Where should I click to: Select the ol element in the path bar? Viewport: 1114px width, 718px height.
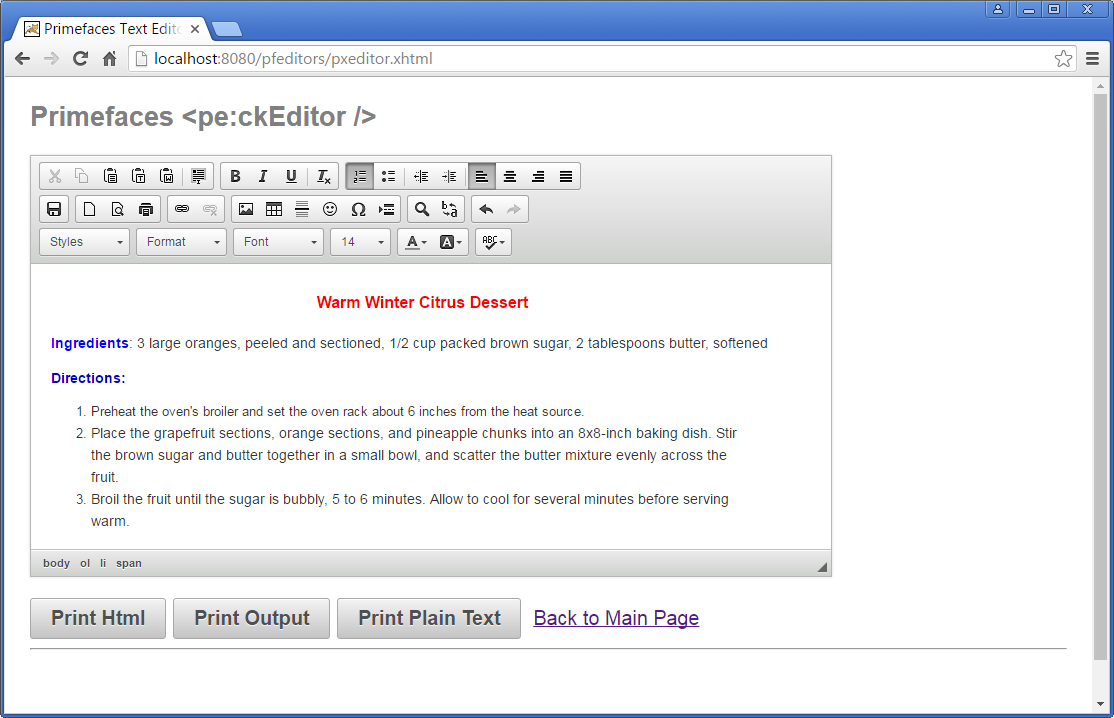pyautogui.click(x=85, y=563)
